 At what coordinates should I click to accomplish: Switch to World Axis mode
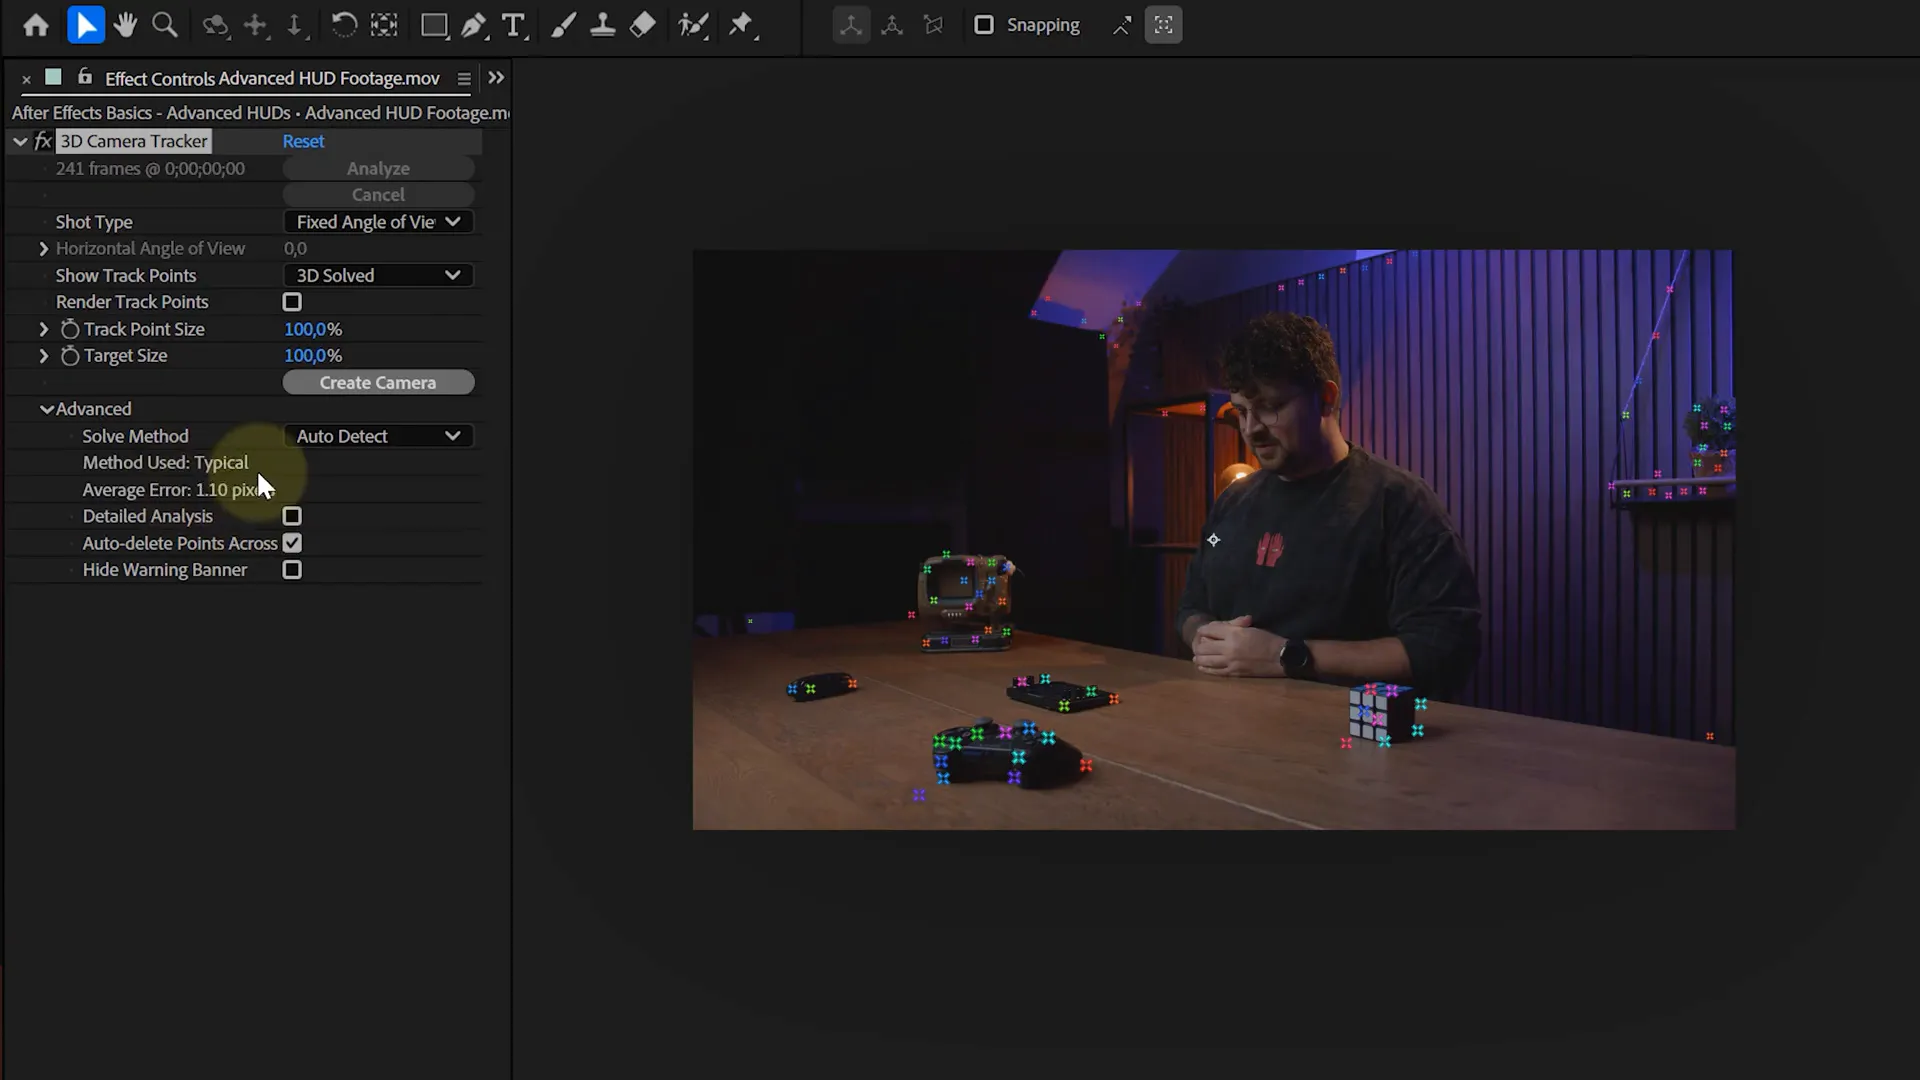pyautogui.click(x=892, y=25)
